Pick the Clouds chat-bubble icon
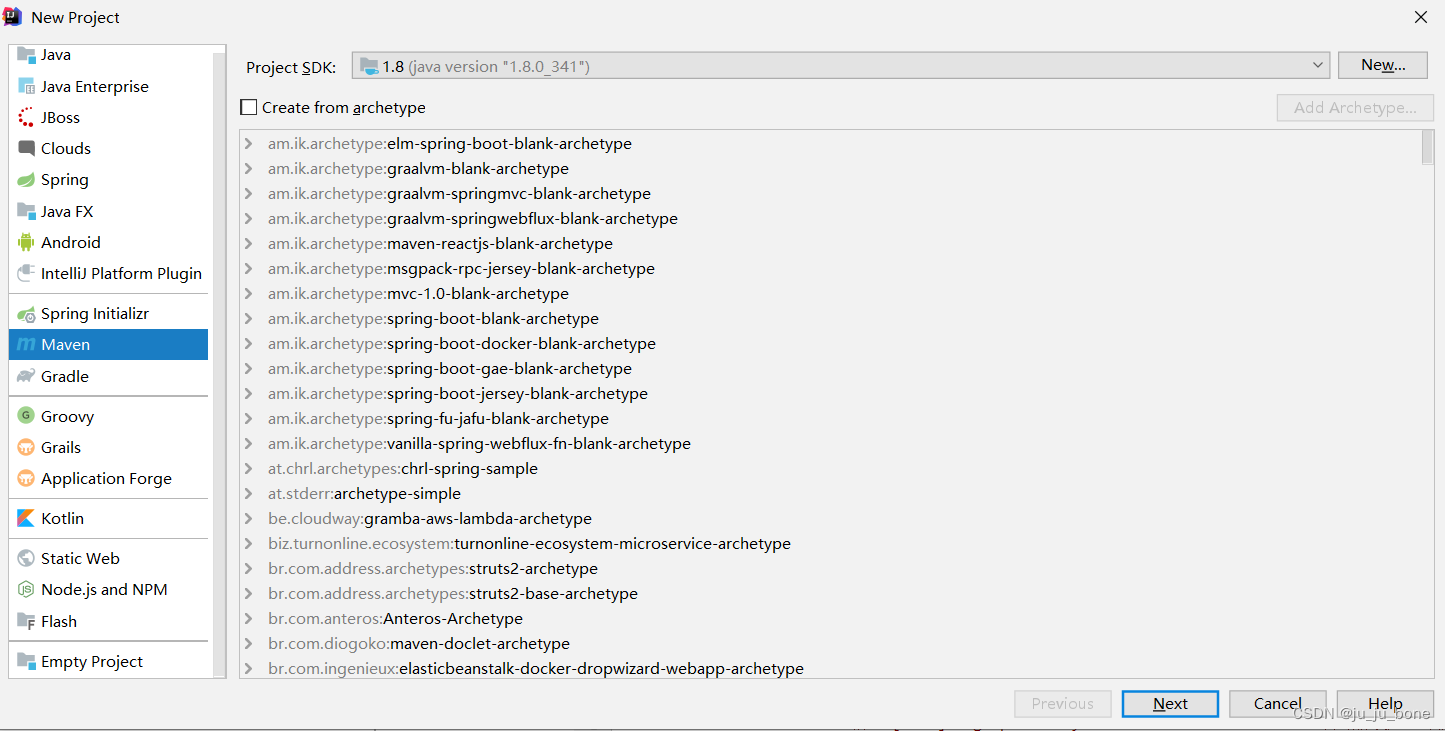The width and height of the screenshot is (1445, 731). tap(26, 148)
